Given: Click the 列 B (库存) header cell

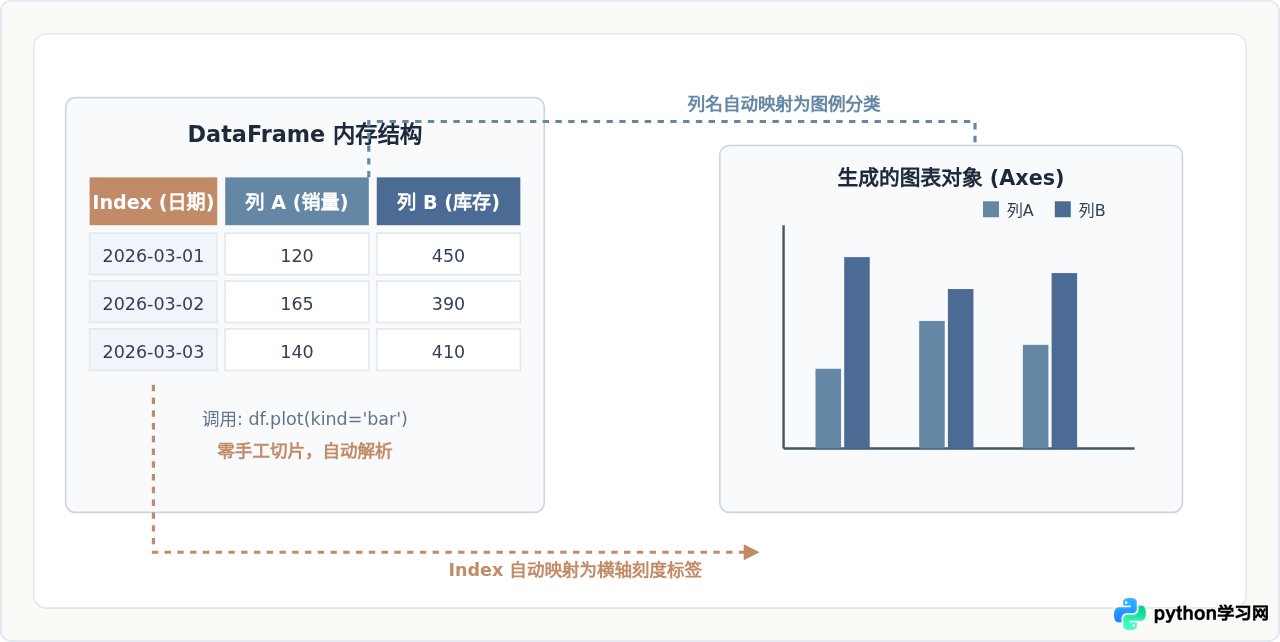Looking at the screenshot, I should click(448, 201).
